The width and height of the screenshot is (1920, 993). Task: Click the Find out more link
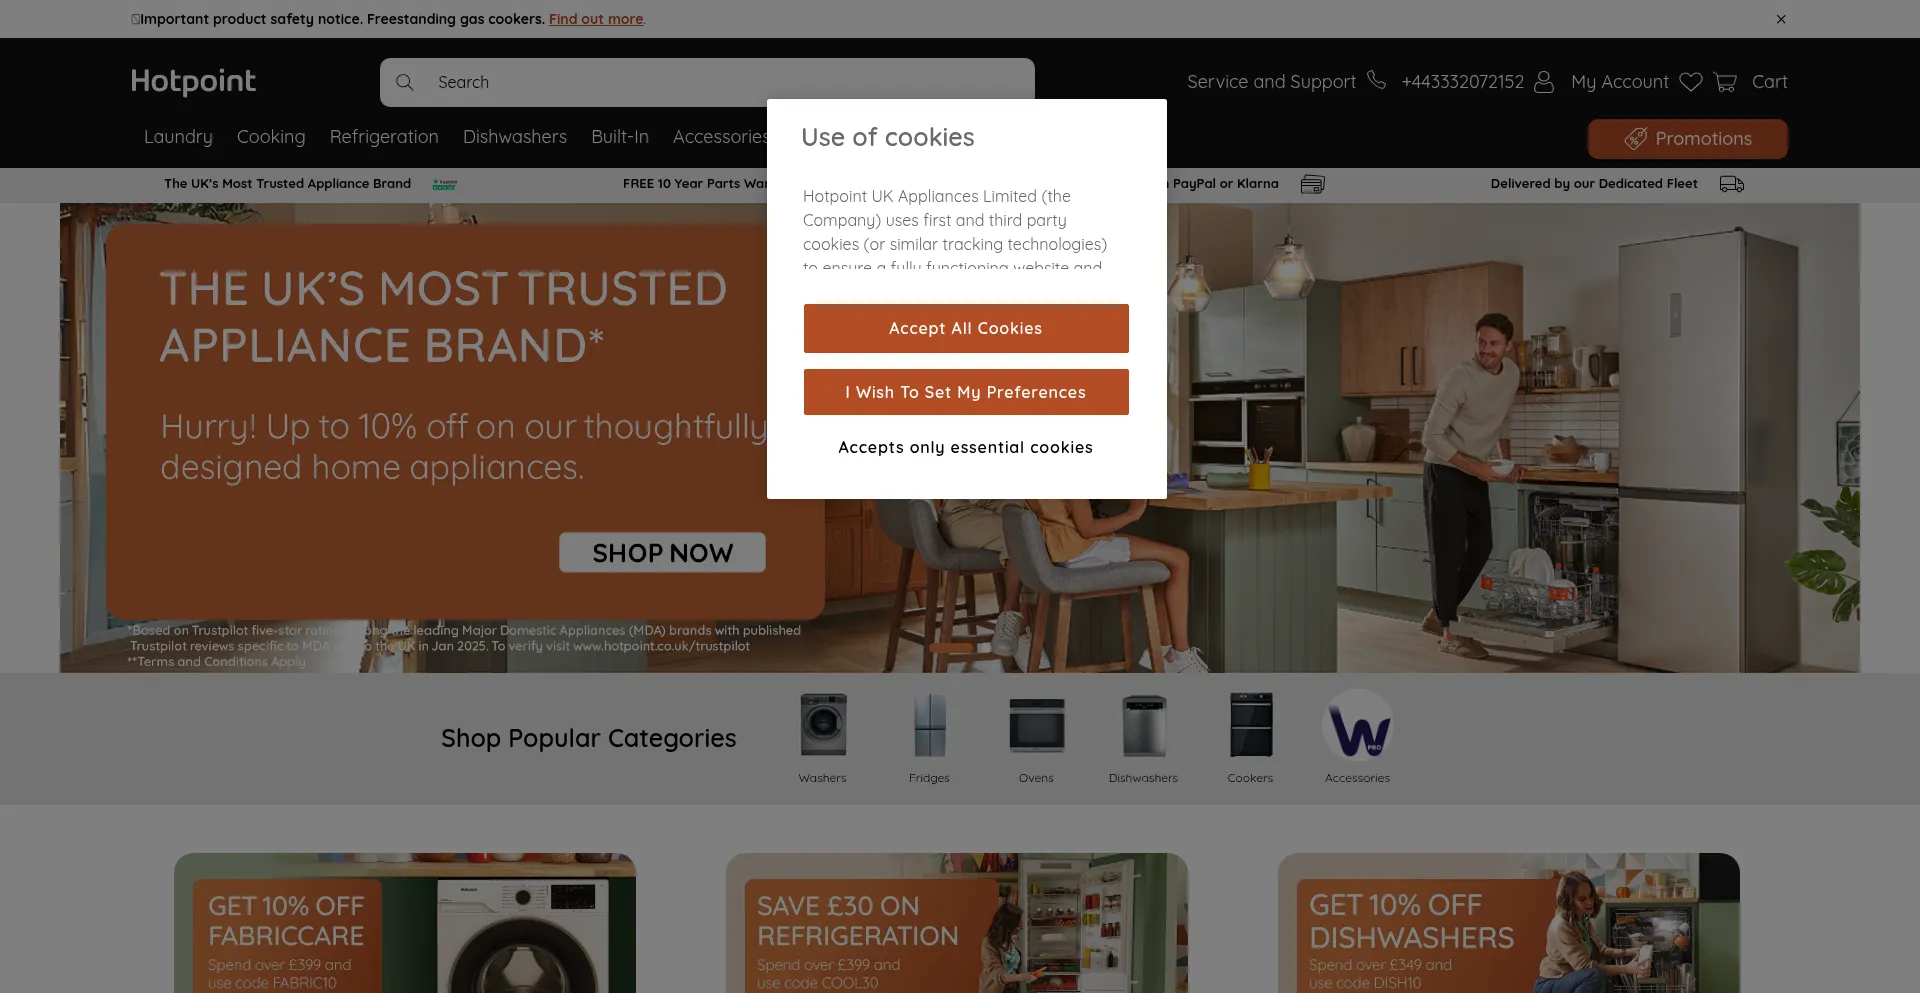[596, 19]
